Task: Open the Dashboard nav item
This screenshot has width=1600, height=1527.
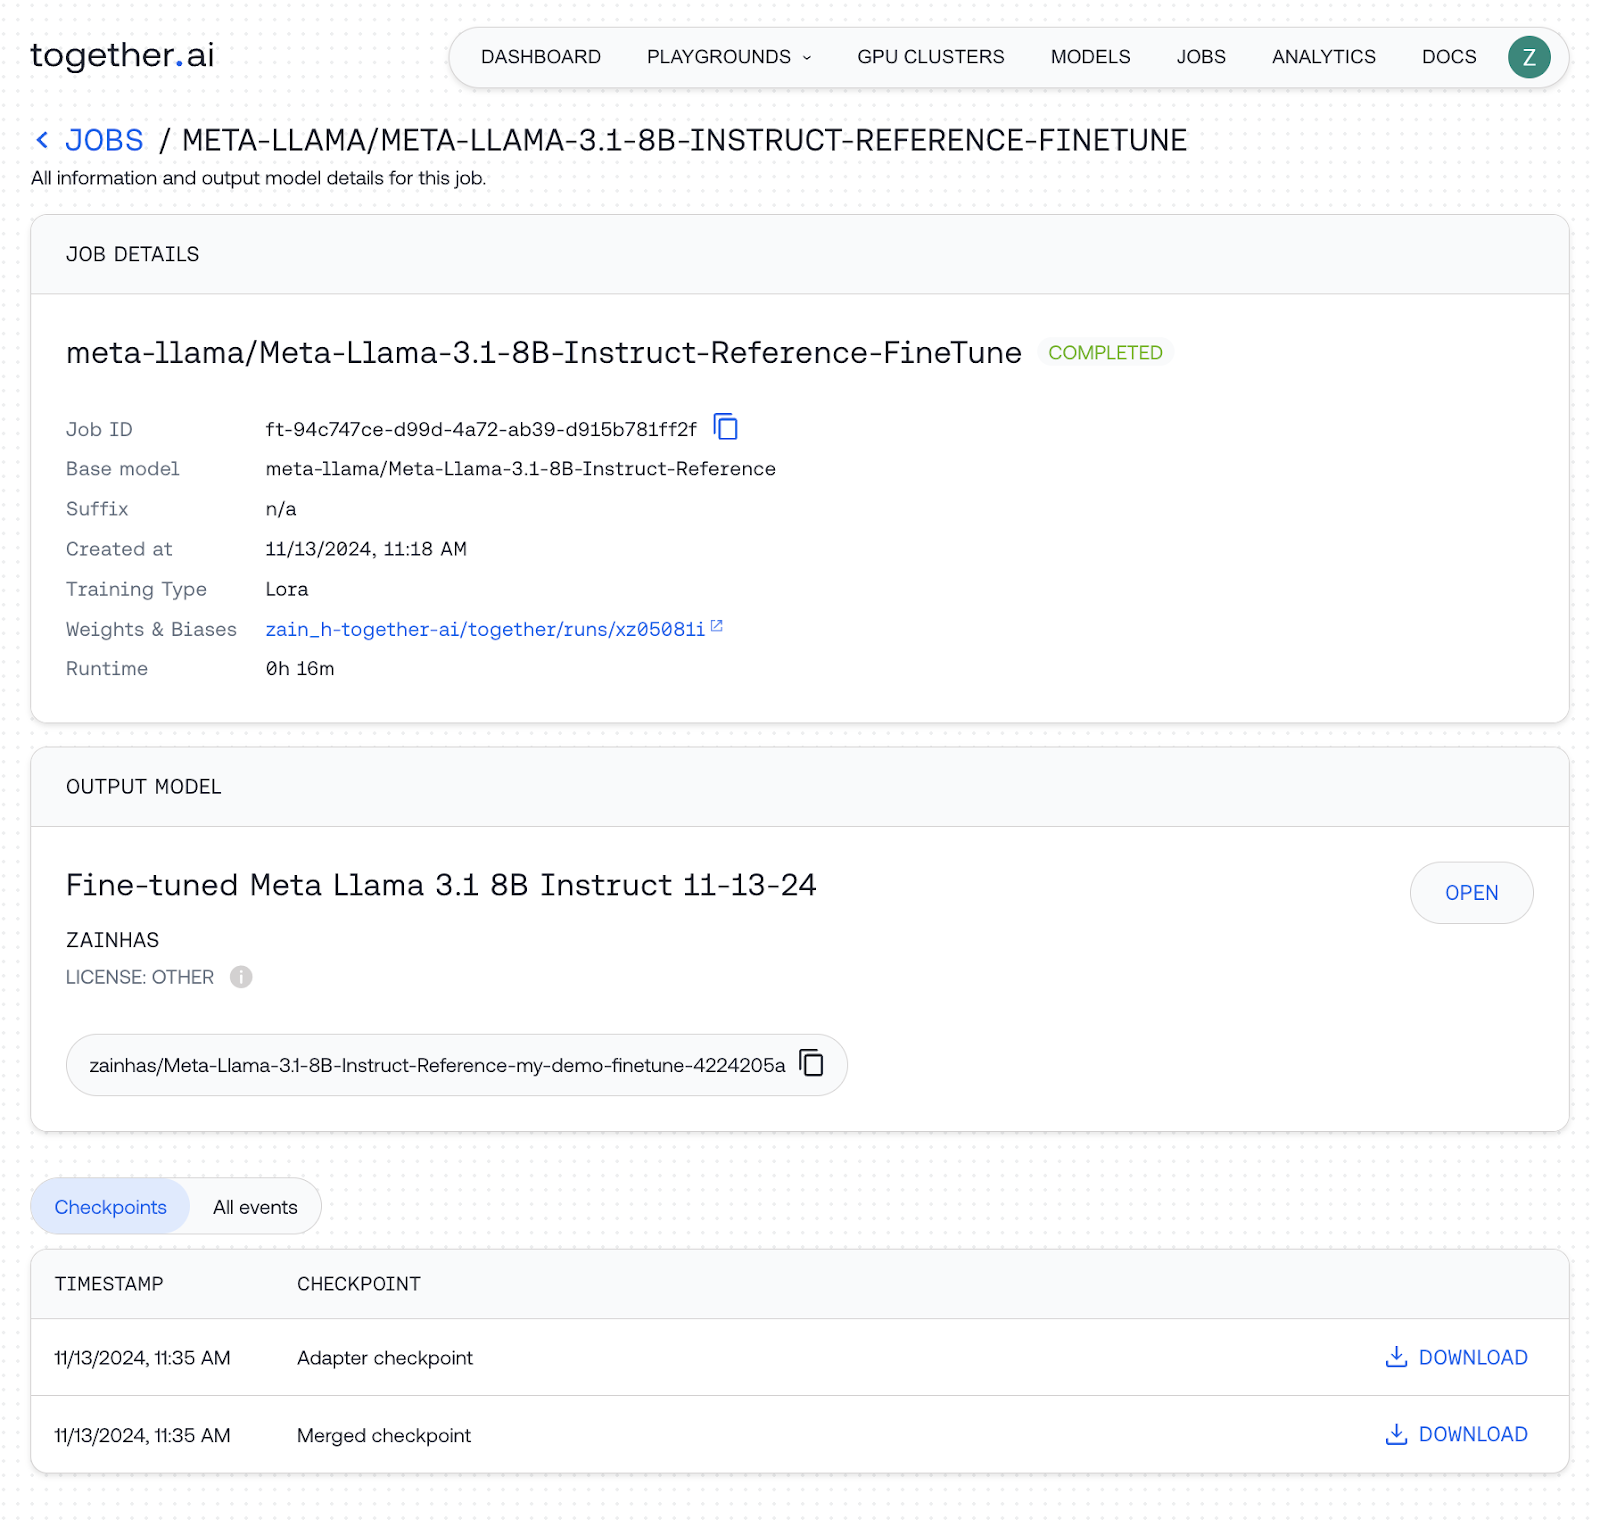Action: [541, 57]
